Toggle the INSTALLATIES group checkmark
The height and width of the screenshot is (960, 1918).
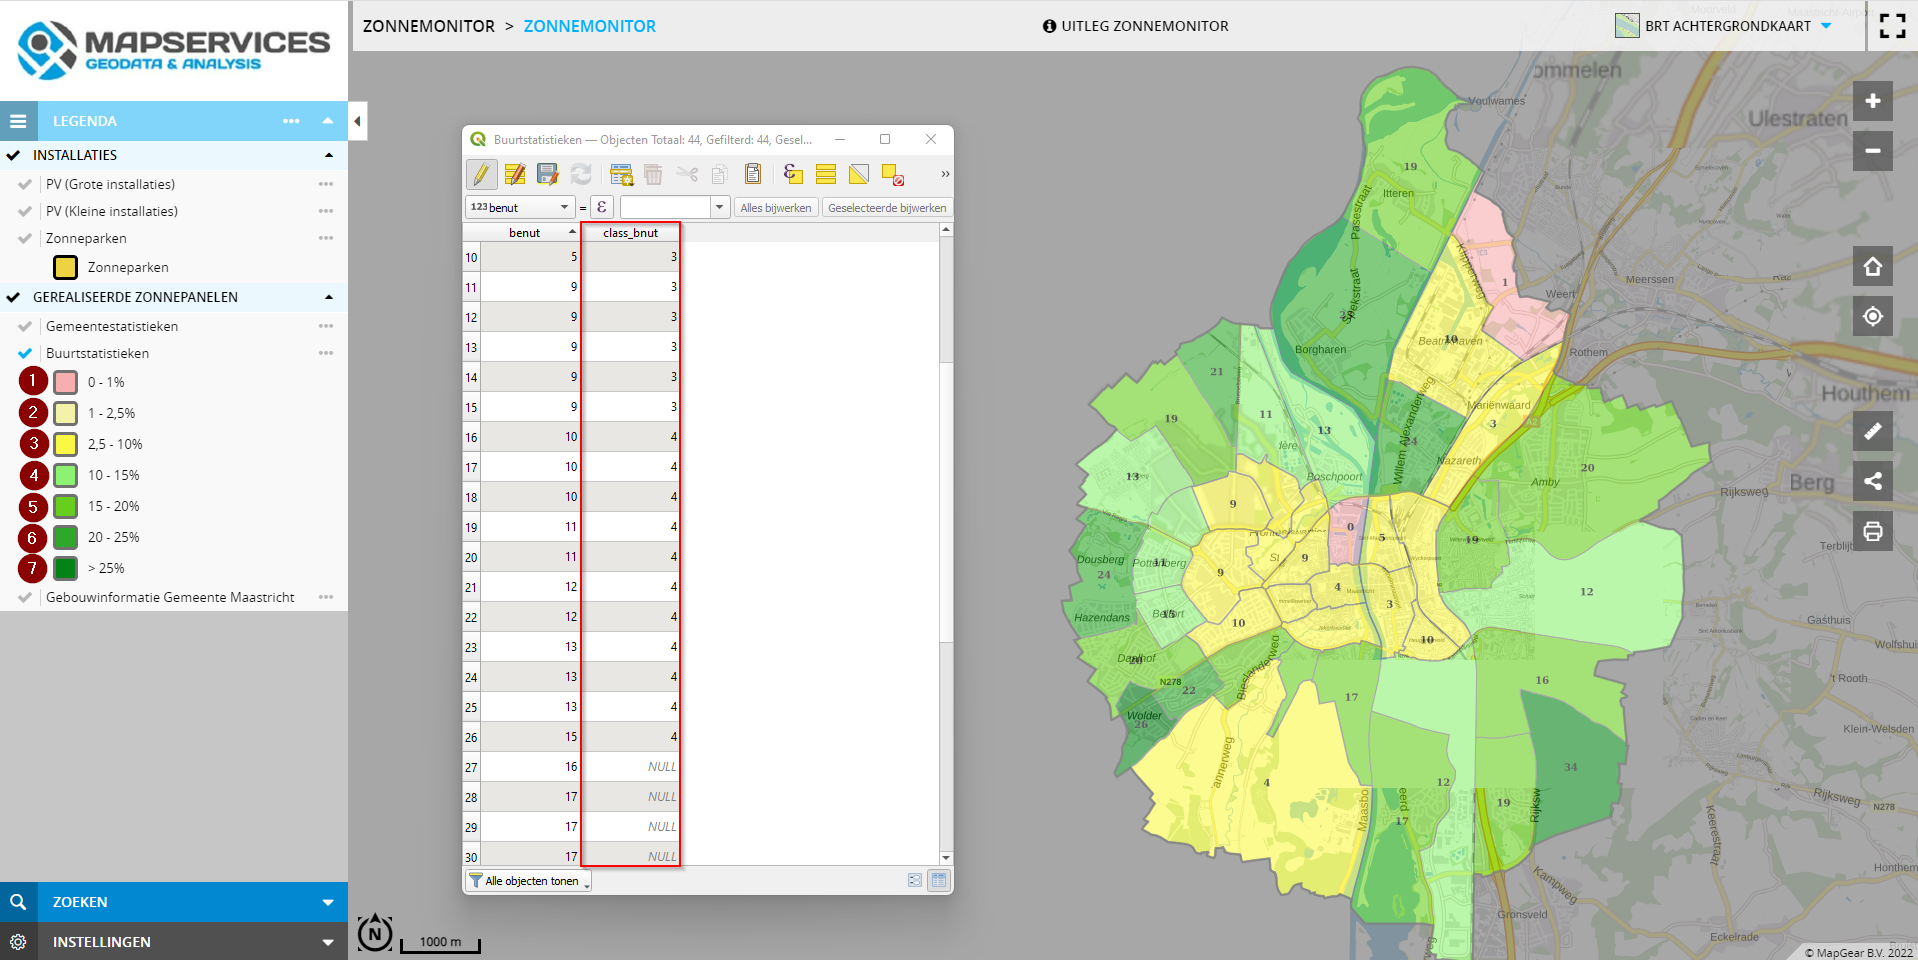tap(13, 155)
